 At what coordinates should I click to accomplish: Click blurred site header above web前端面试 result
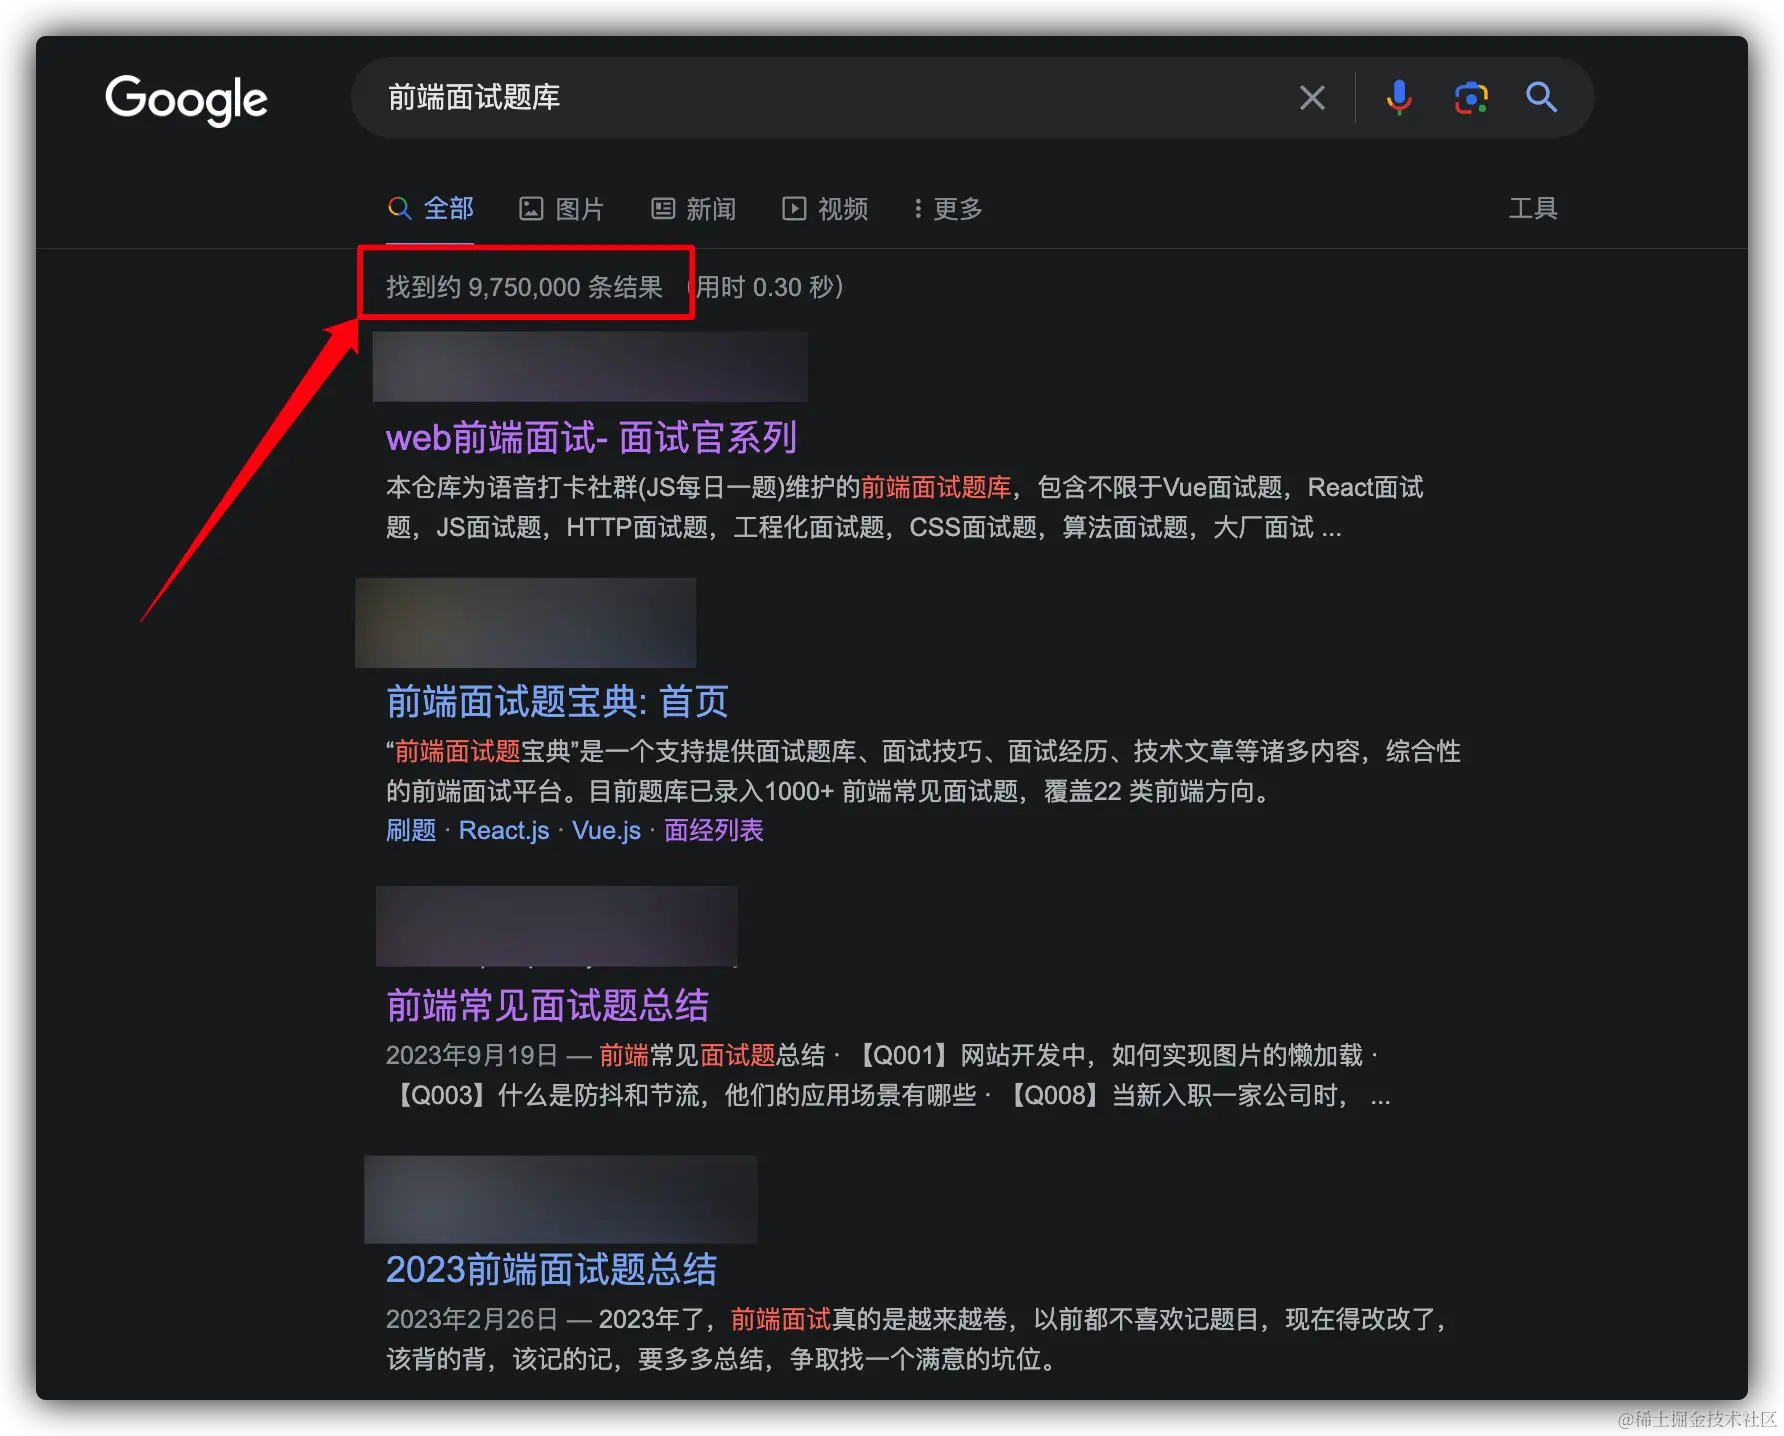(590, 367)
